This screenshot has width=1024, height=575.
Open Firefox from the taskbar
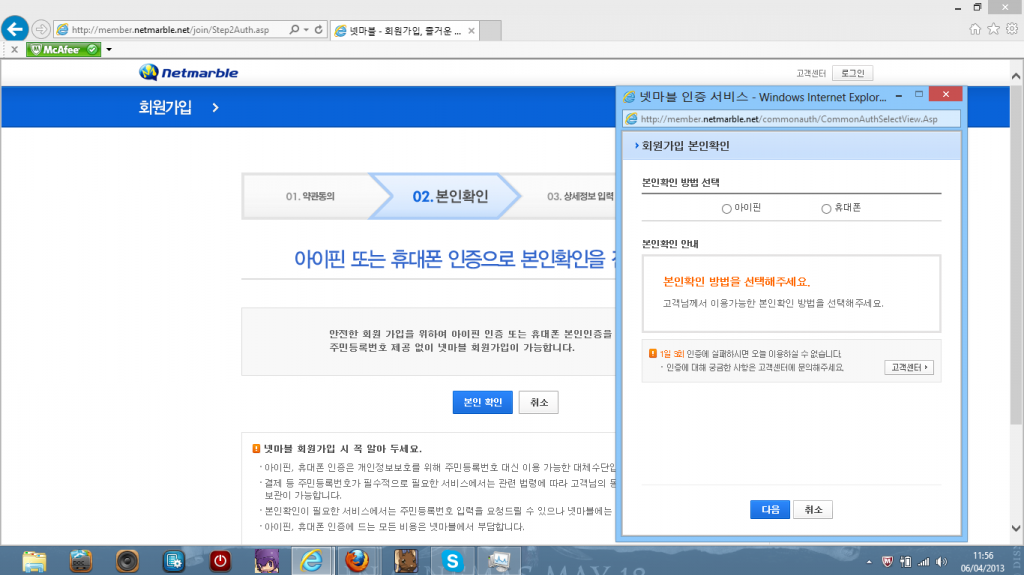pyautogui.click(x=357, y=560)
